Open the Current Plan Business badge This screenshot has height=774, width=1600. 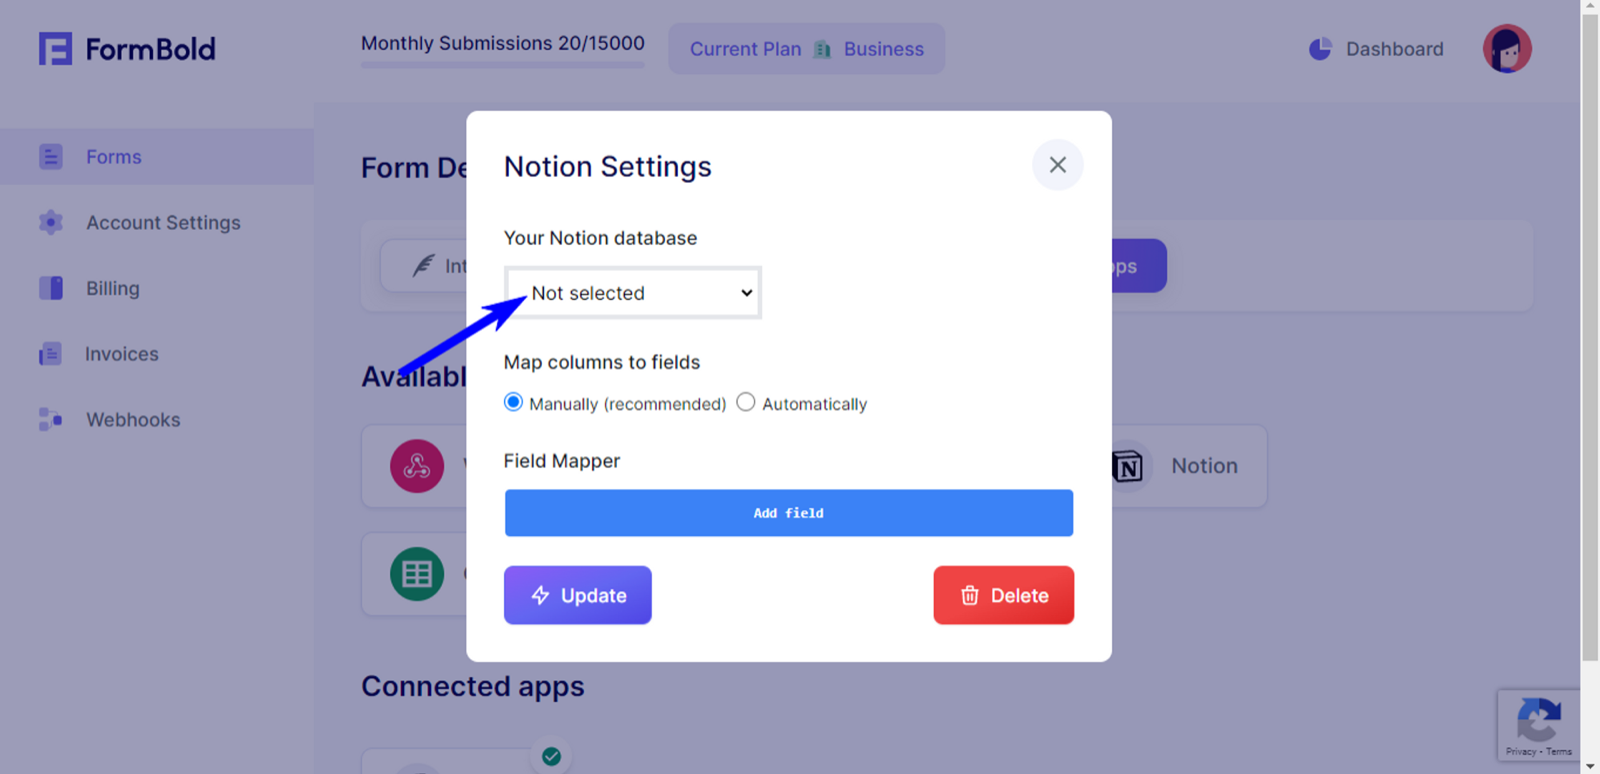click(x=807, y=49)
